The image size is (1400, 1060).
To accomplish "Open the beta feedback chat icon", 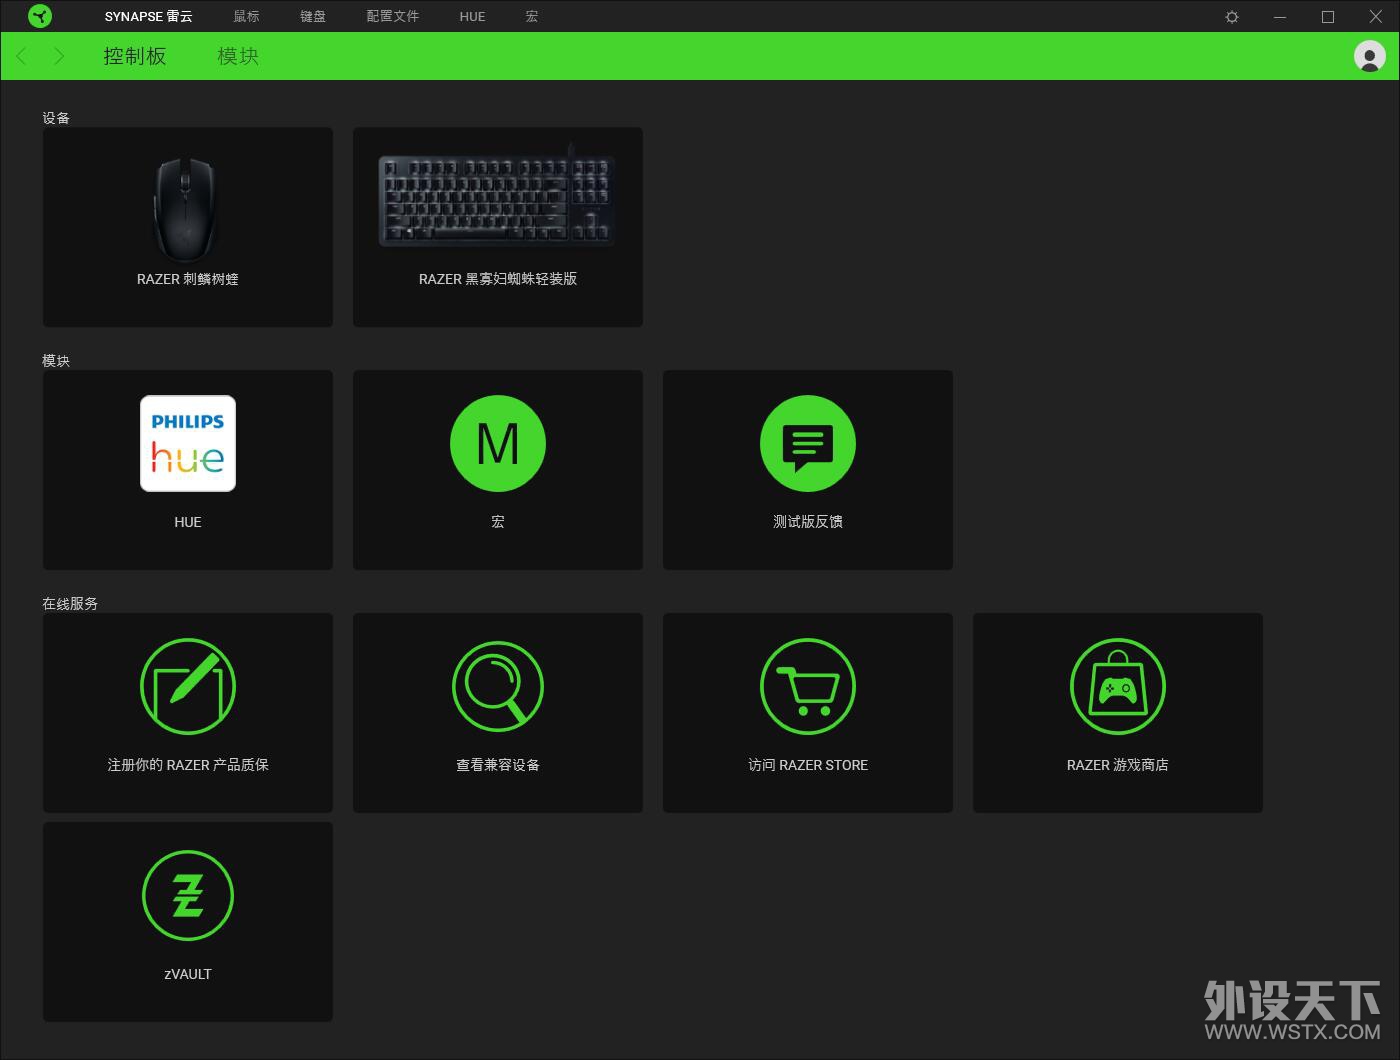I will point(808,443).
